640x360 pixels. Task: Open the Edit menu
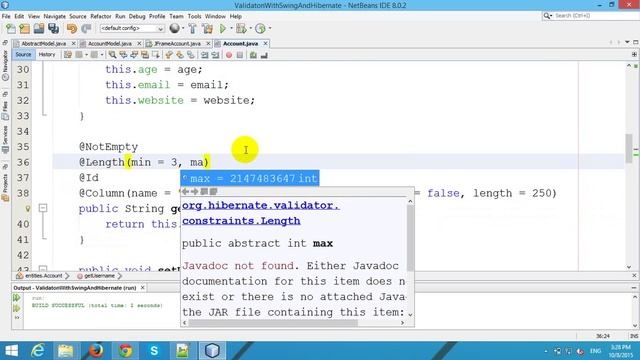(x=19, y=16)
